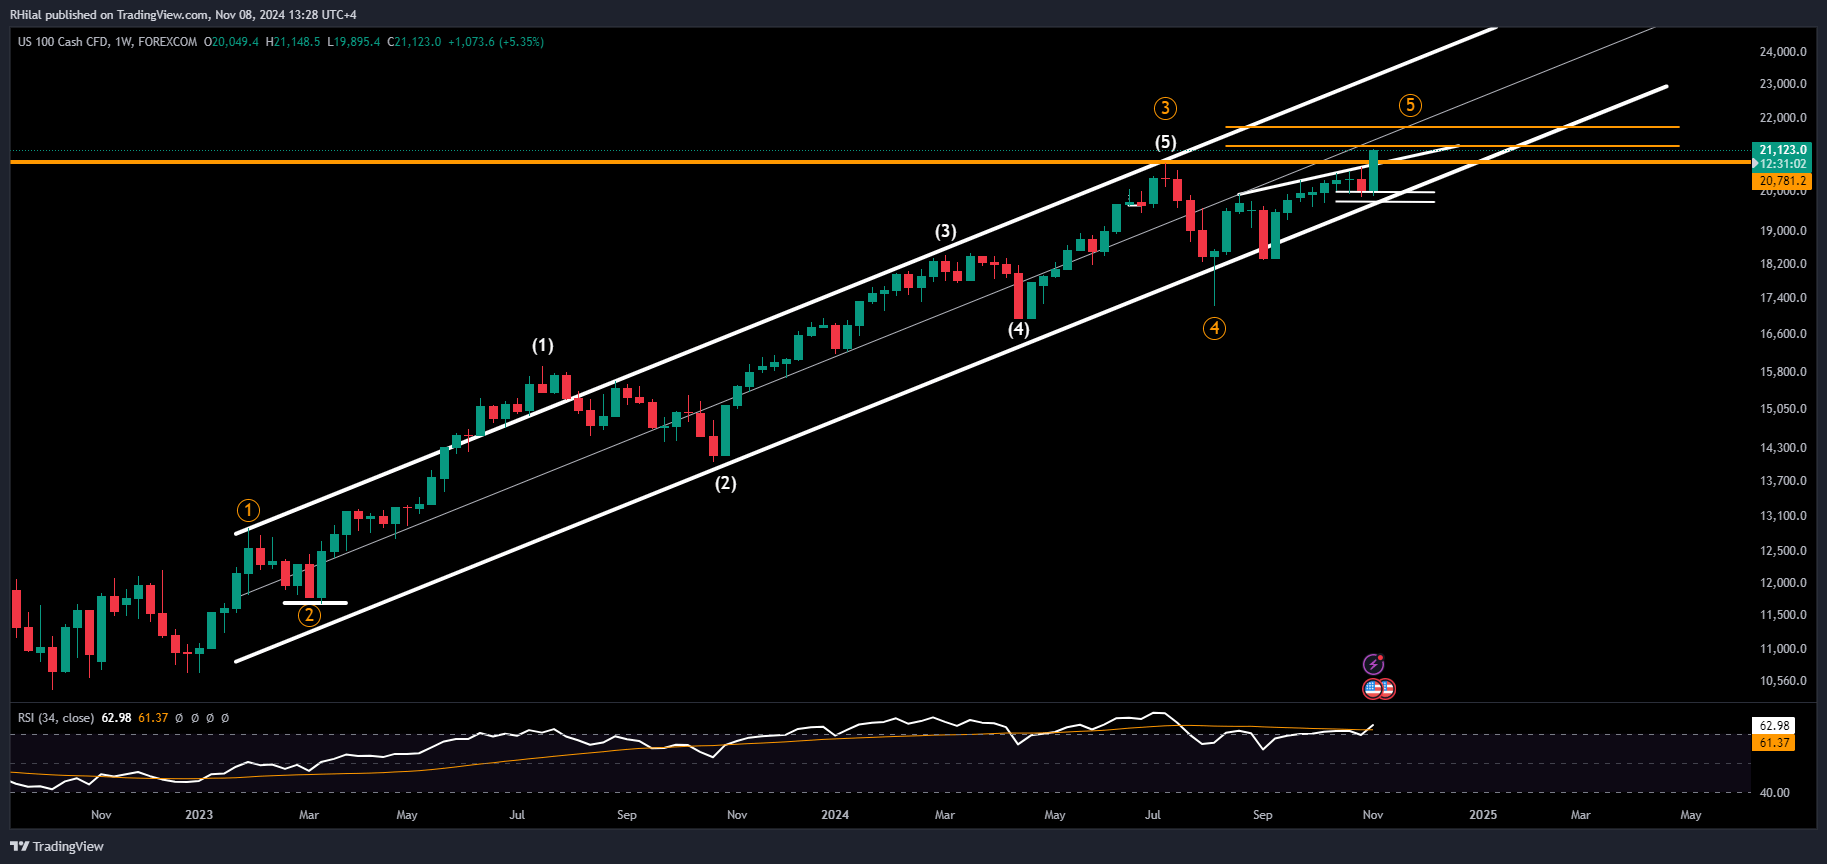Viewport: 1827px width, 864px height.
Task: Click the purple lightning event icon
Action: [x=1374, y=665]
